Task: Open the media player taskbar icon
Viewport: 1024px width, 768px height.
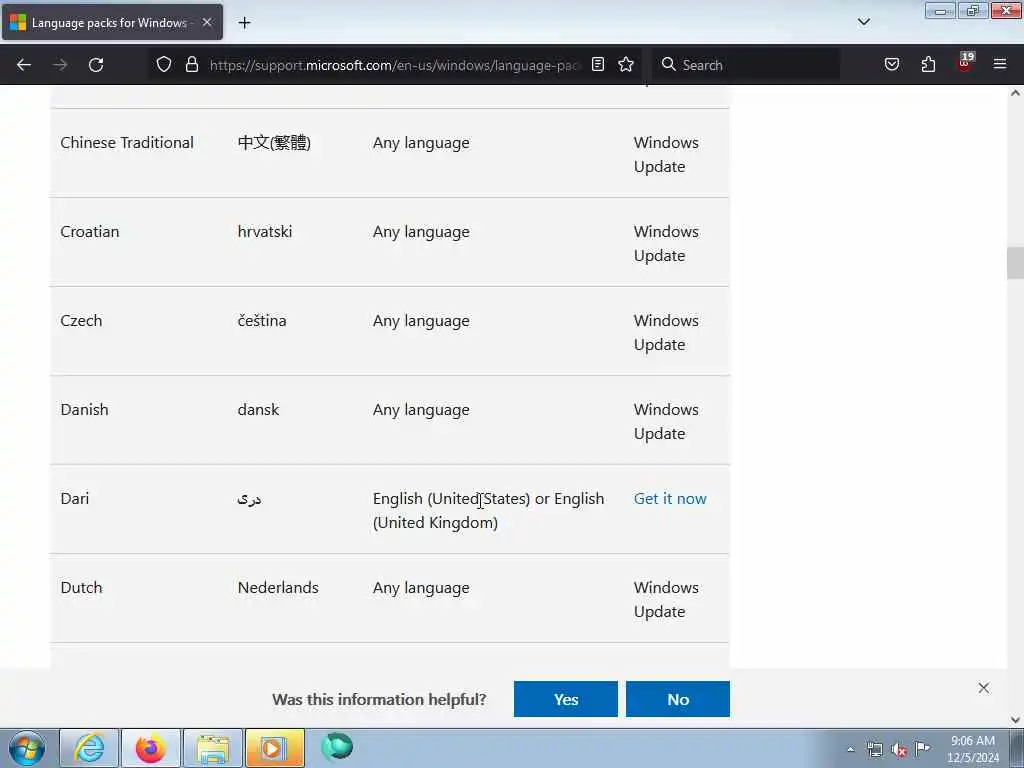Action: pos(274,748)
